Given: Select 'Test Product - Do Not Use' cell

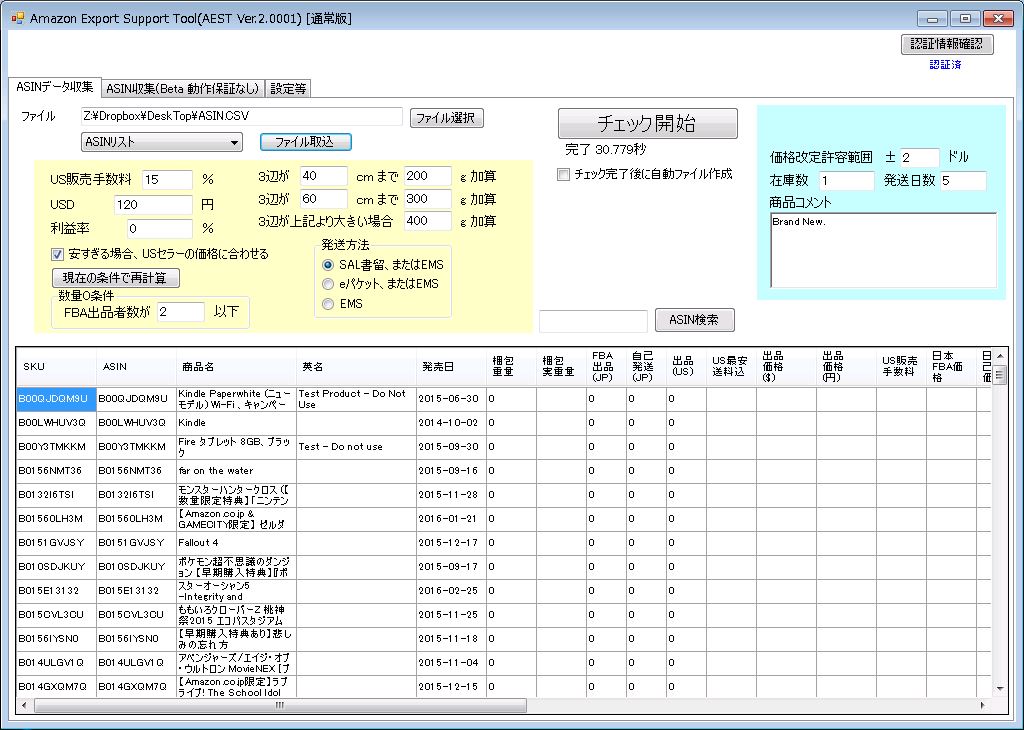Looking at the screenshot, I should click(356, 399).
